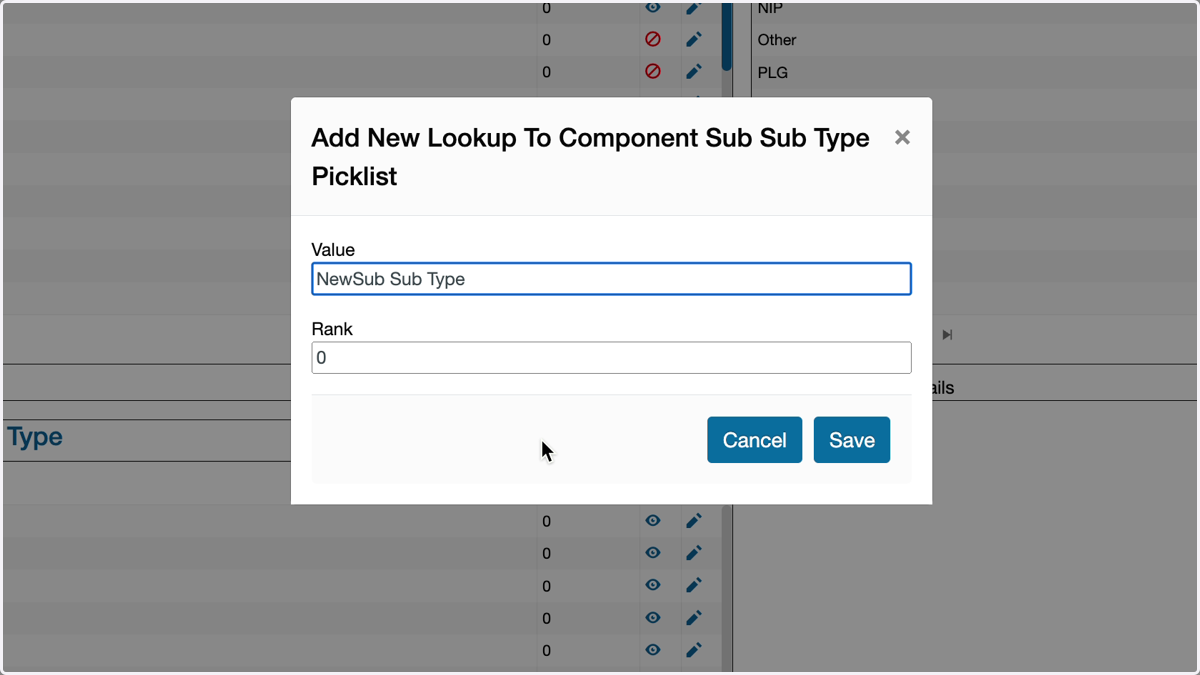The image size is (1200, 675).
Task: Toggle red hidden icon beside Other
Action: (653, 40)
